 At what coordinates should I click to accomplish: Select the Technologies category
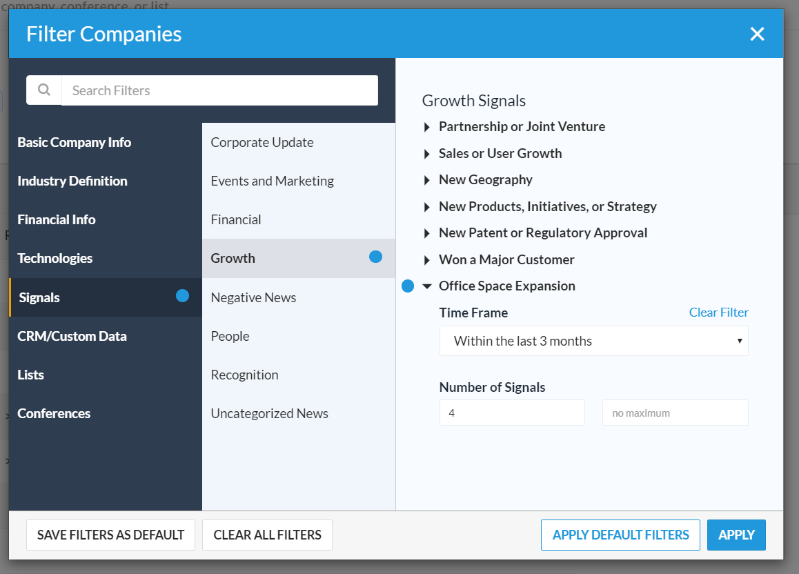(55, 258)
